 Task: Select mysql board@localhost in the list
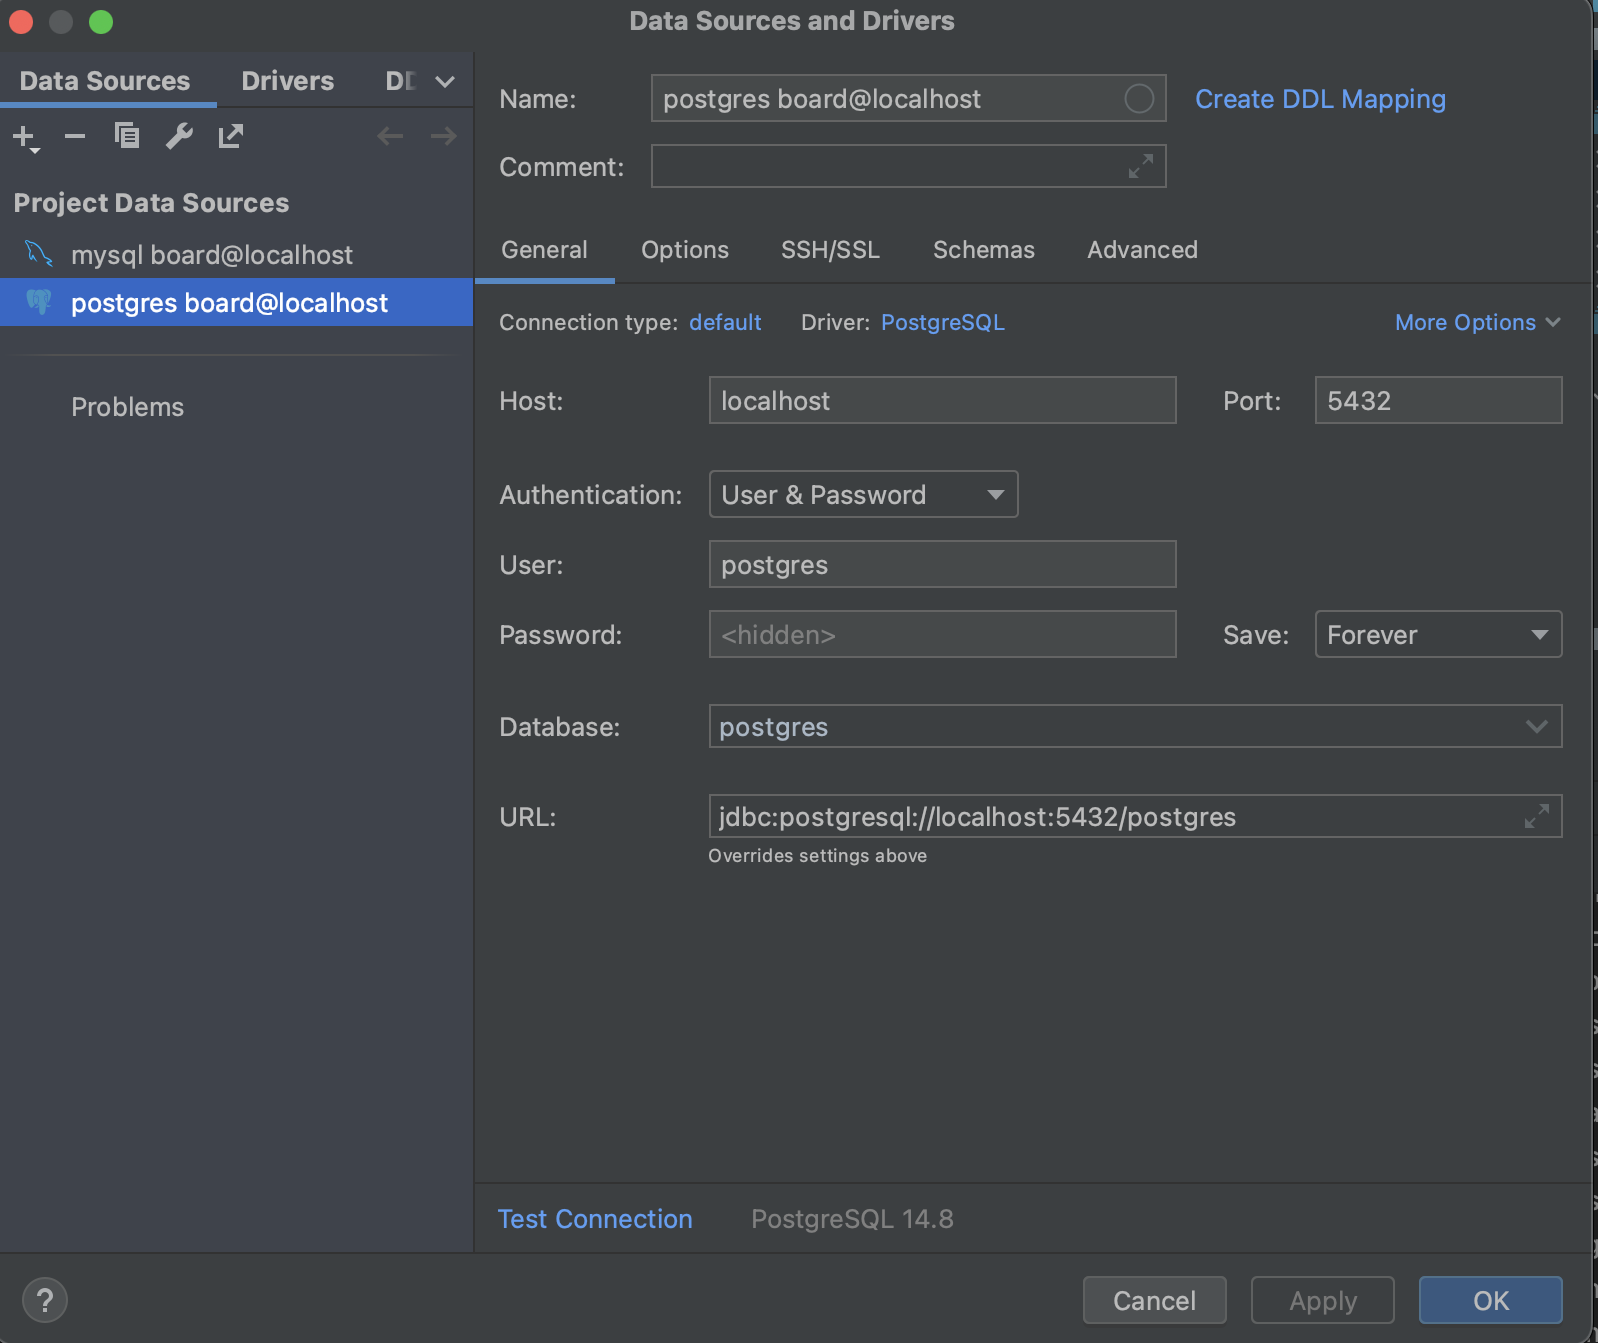tap(236, 254)
